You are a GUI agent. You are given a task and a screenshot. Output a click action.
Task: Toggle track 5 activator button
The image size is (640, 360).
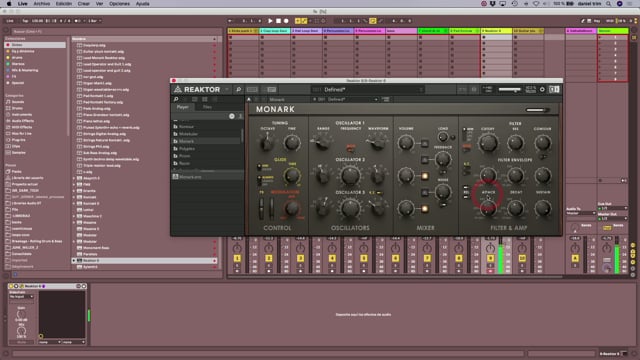364,258
